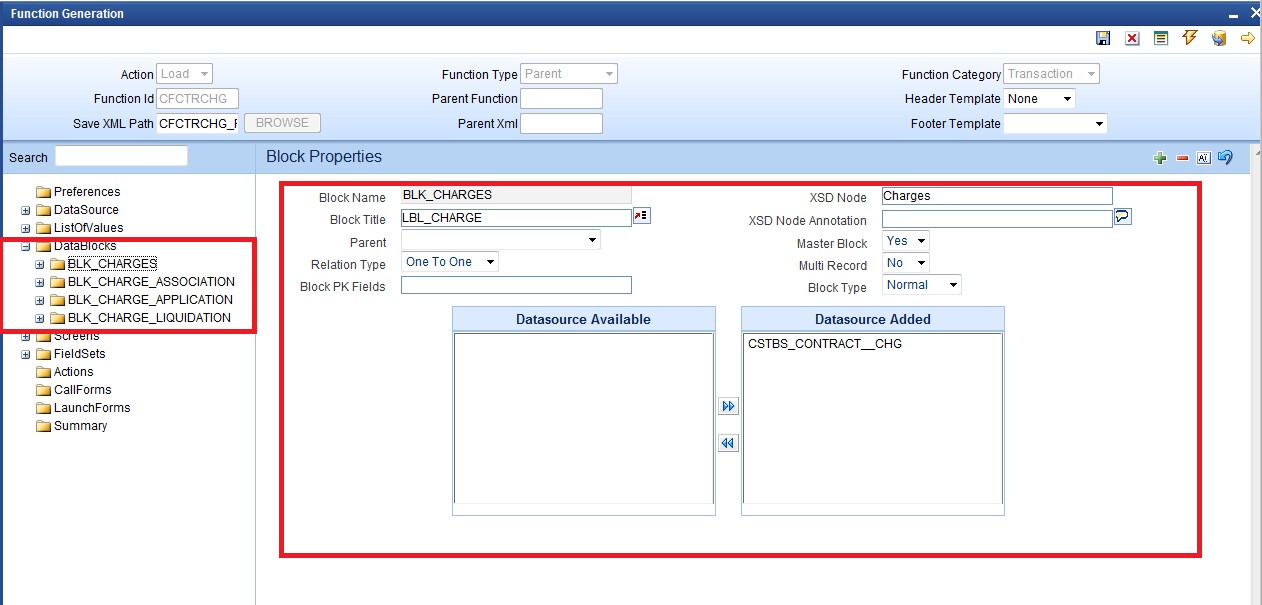The height and width of the screenshot is (605, 1262).
Task: Open the Parent dropdown in Block Properties
Action: 500,240
